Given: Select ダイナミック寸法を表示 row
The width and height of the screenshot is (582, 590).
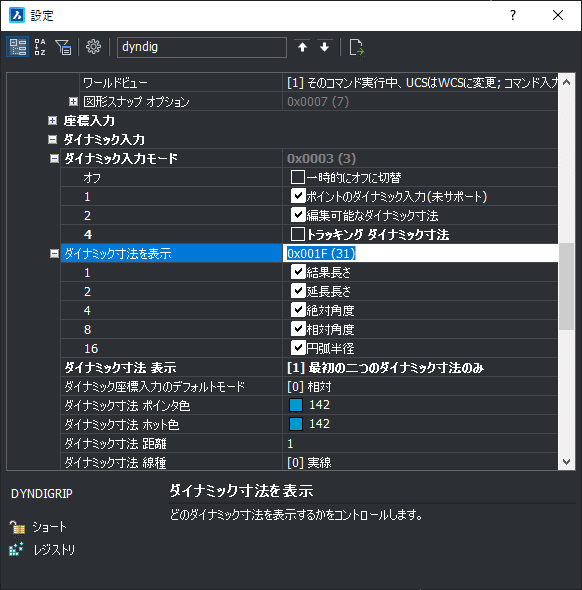Looking at the screenshot, I should click(x=171, y=253).
